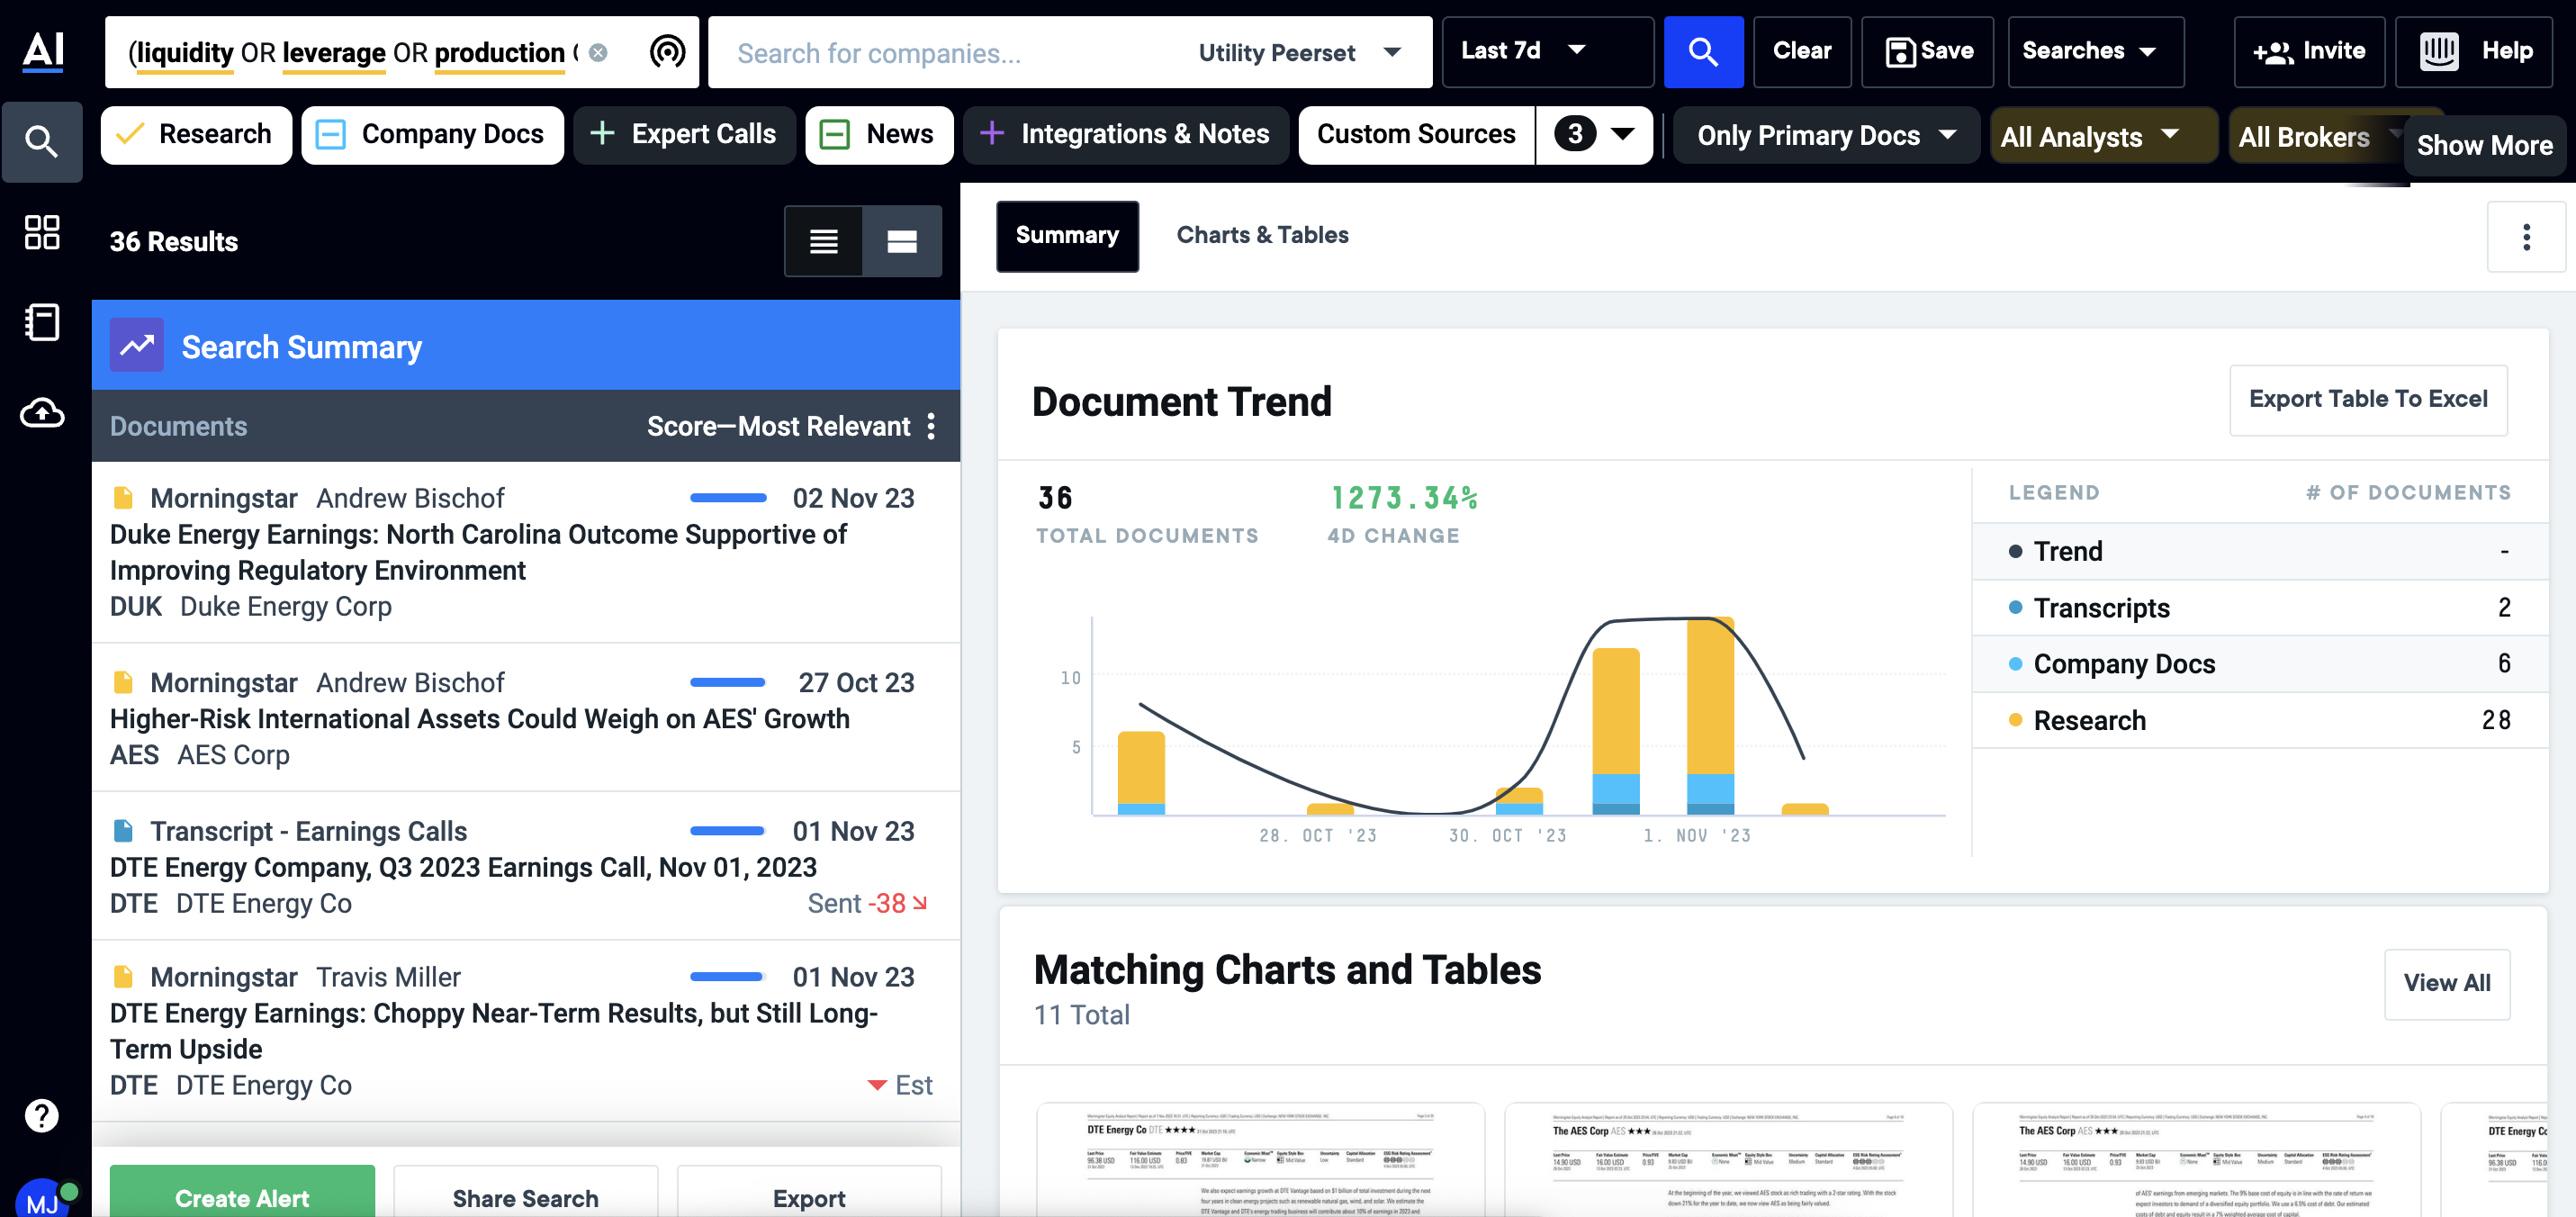
Task: Clear the keyword query with x icon
Action: [598, 52]
